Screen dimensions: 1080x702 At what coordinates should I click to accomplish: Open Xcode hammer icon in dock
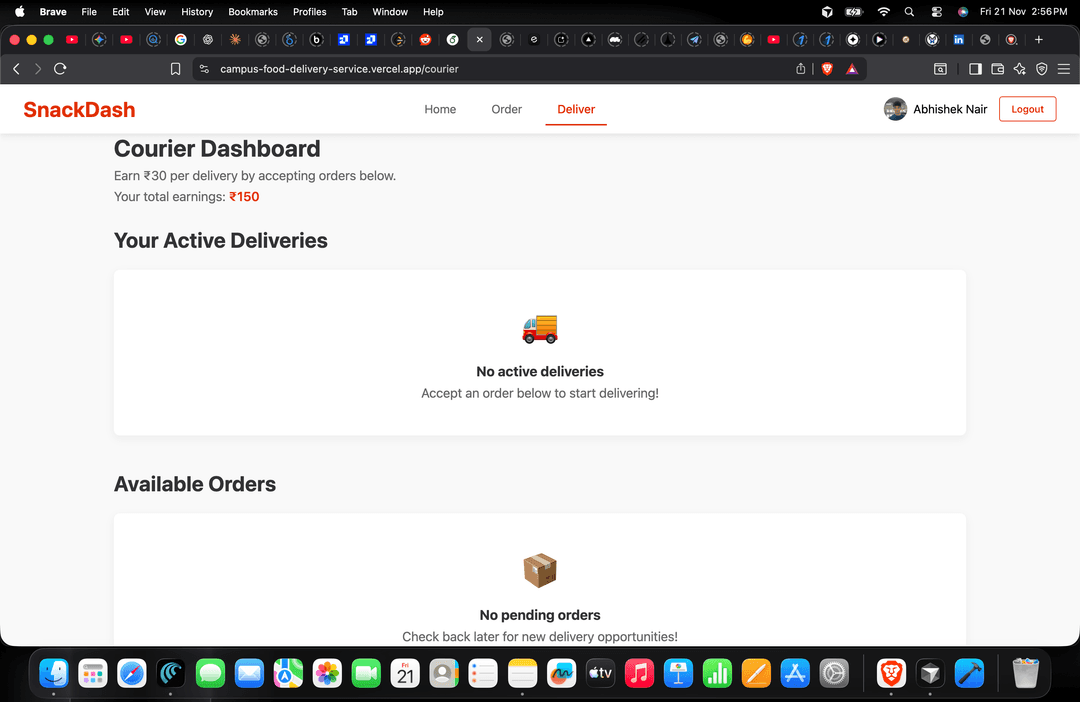coord(969,673)
